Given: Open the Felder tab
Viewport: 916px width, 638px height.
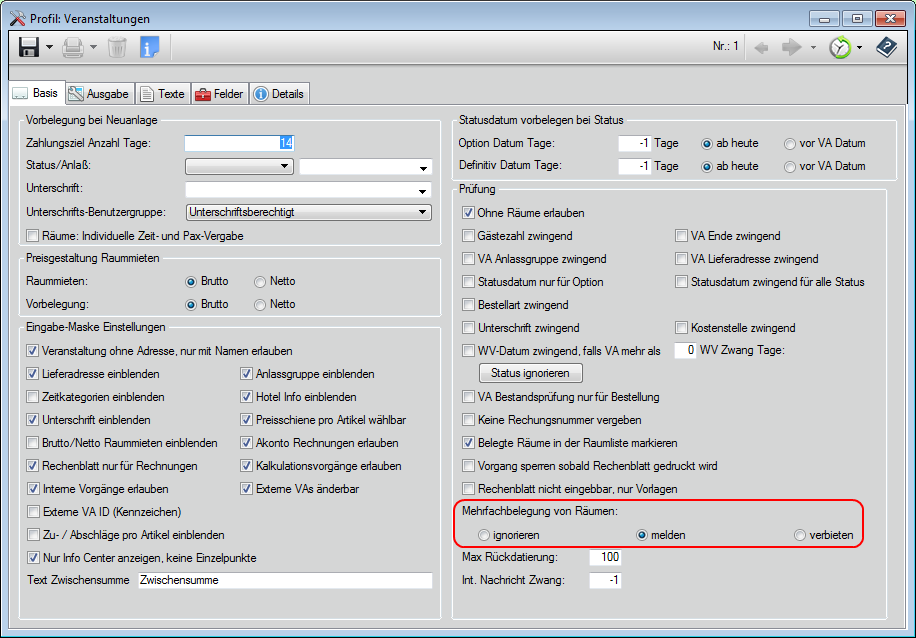Looking at the screenshot, I should 219,93.
